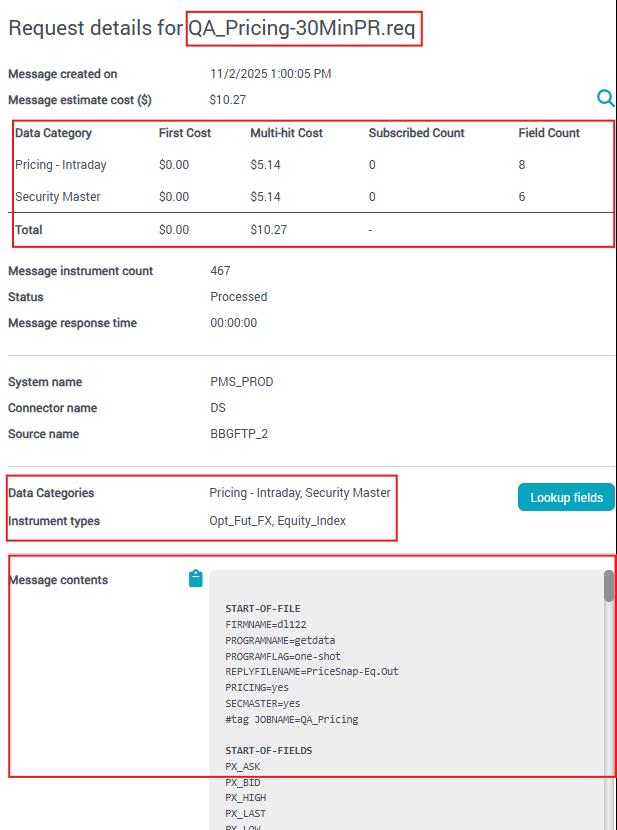
Task: Click the message contents scrollbar thumb
Action: click(x=608, y=586)
